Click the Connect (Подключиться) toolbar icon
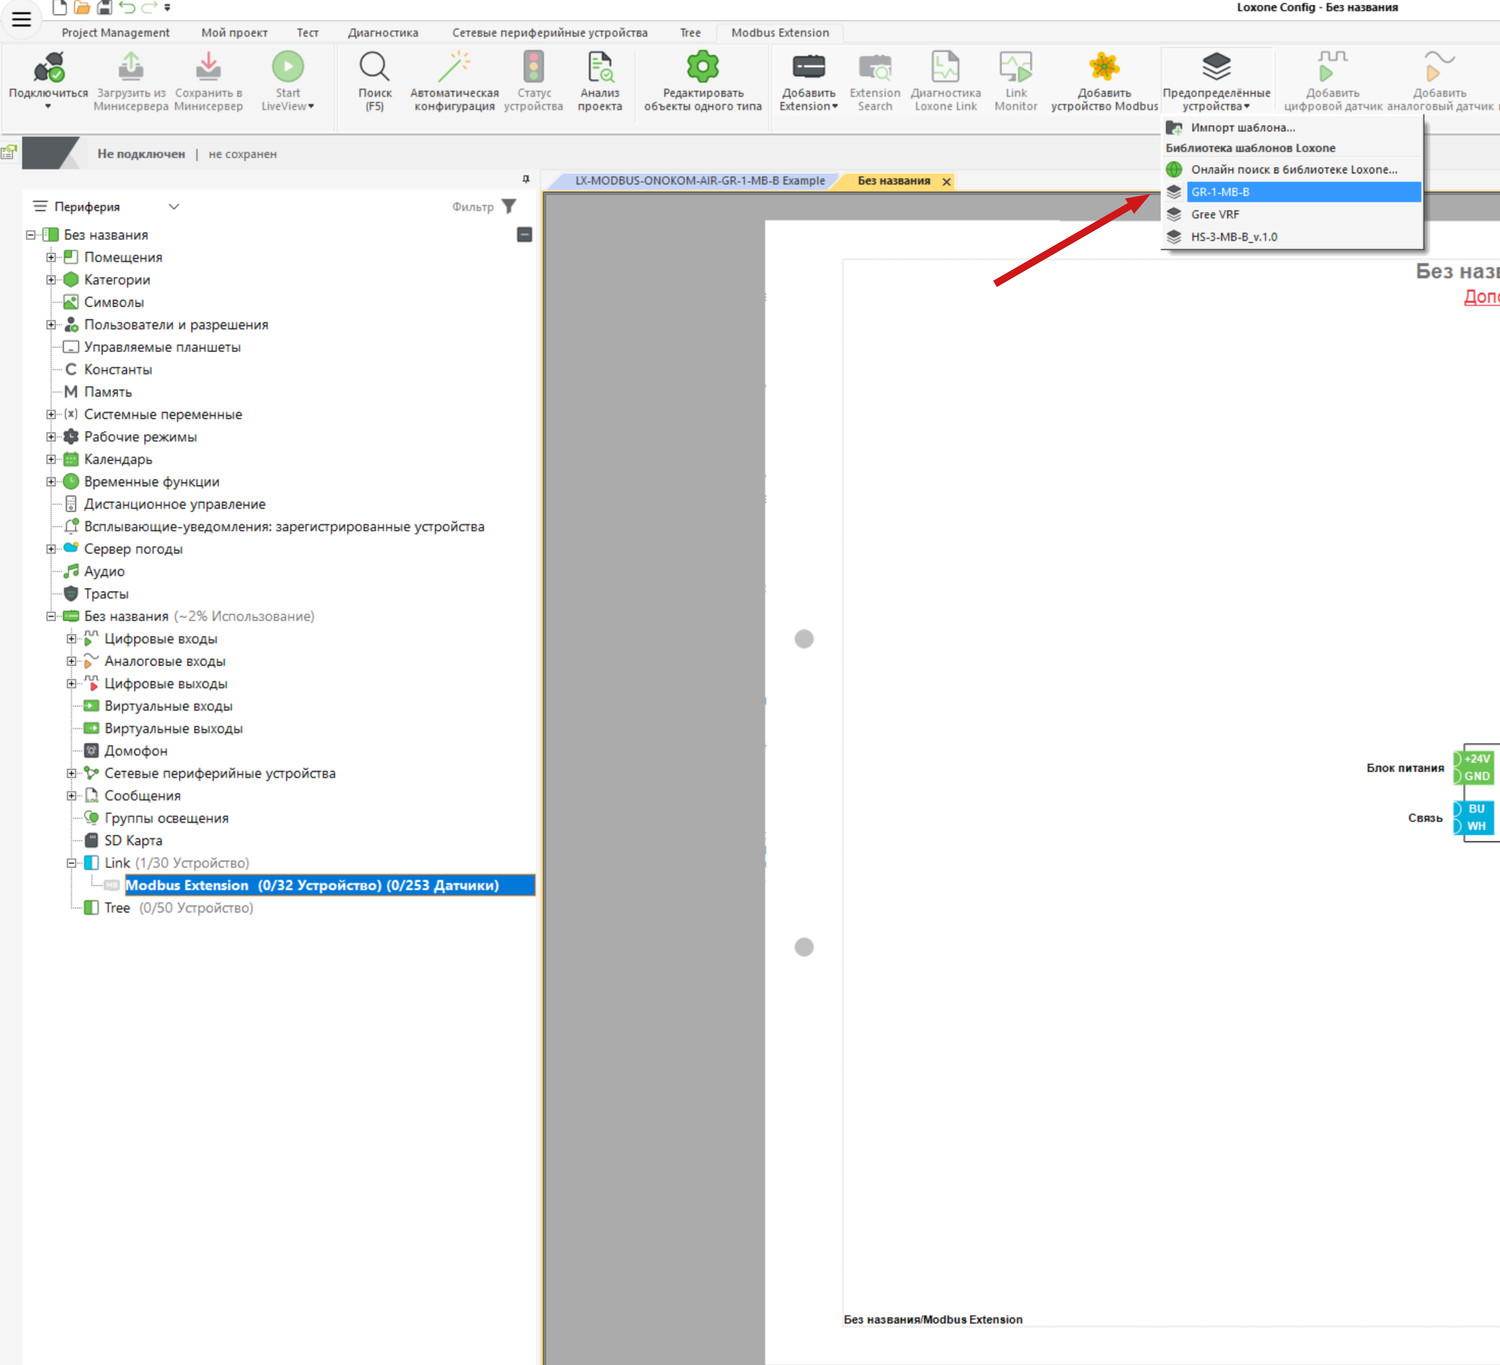Image resolution: width=1500 pixels, height=1365 pixels. pos(48,69)
